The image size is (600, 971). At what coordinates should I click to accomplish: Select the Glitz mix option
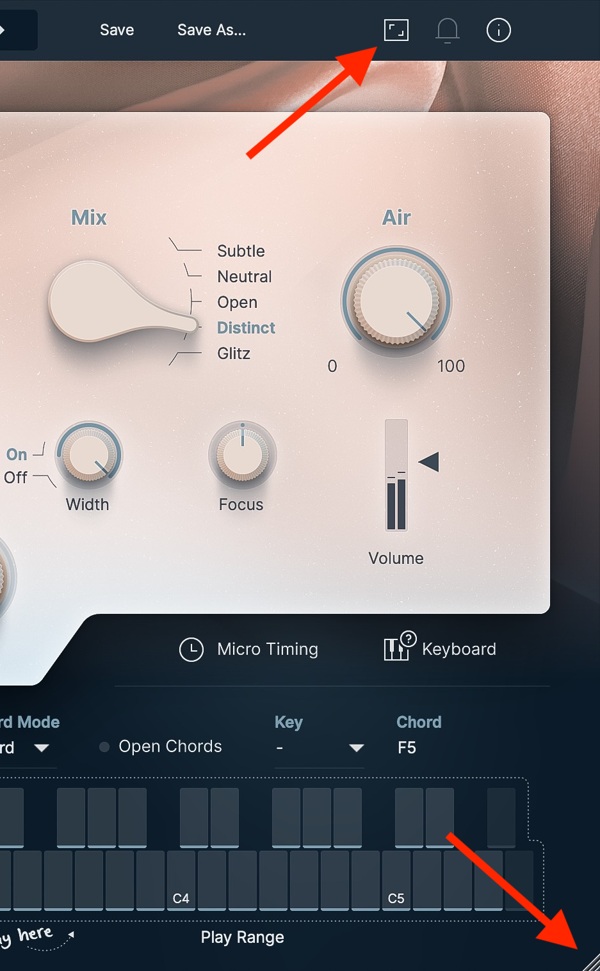[233, 354]
